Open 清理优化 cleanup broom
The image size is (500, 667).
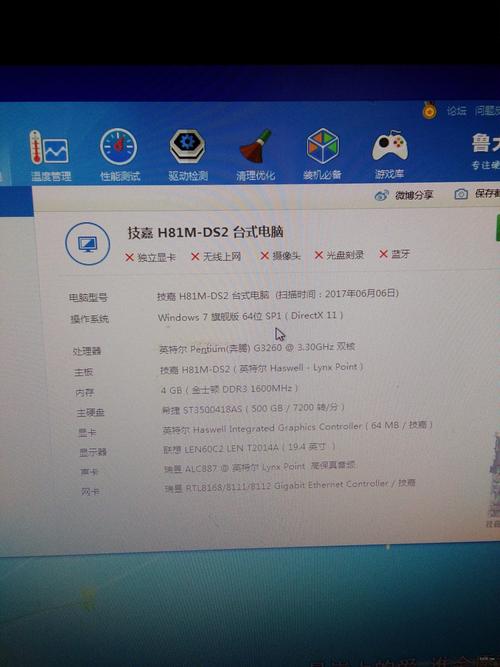(x=255, y=155)
